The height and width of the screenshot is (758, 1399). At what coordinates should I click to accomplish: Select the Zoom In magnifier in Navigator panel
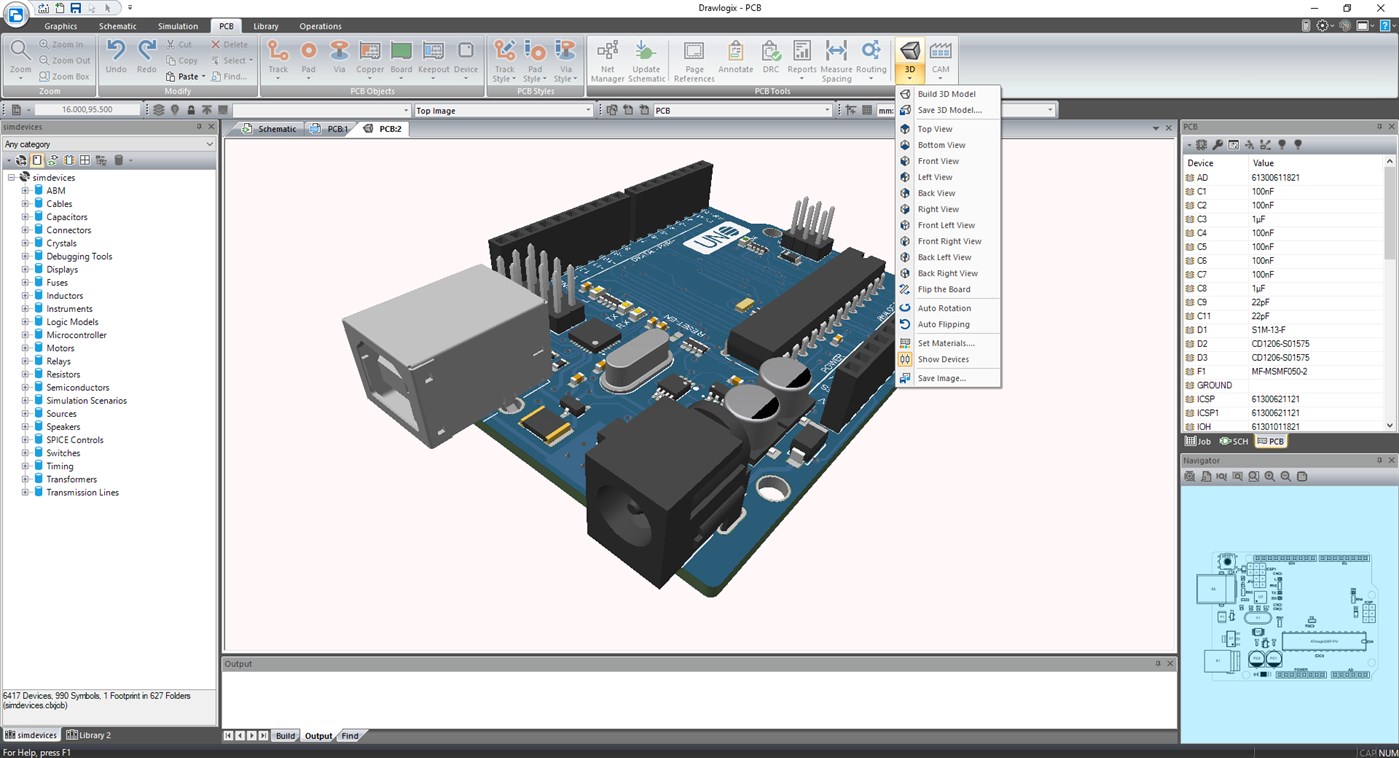coord(1268,477)
